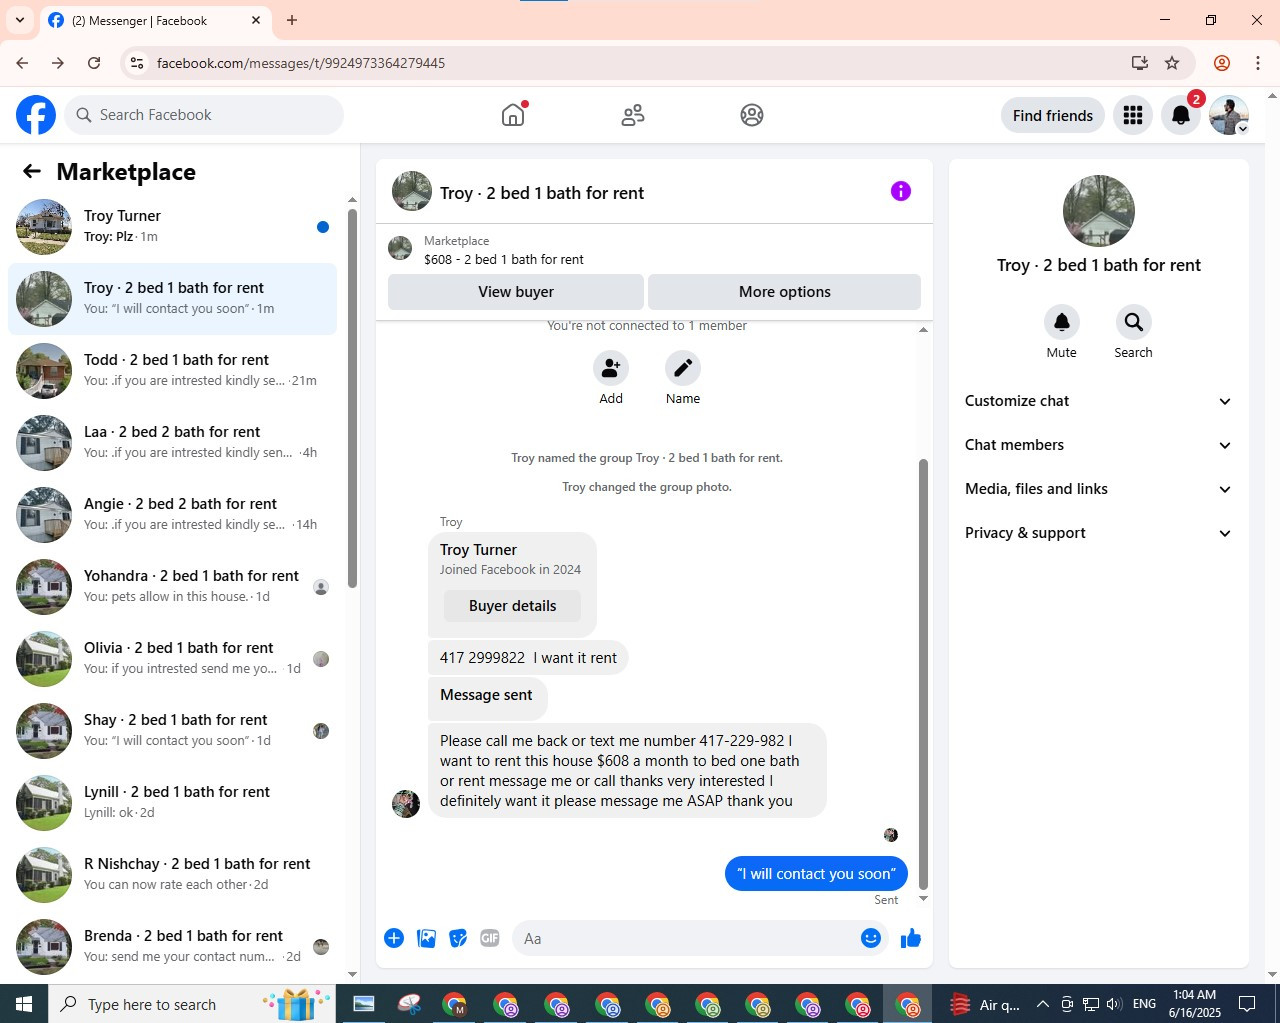
Task: Open the account profile picture menu
Action: click(1229, 115)
